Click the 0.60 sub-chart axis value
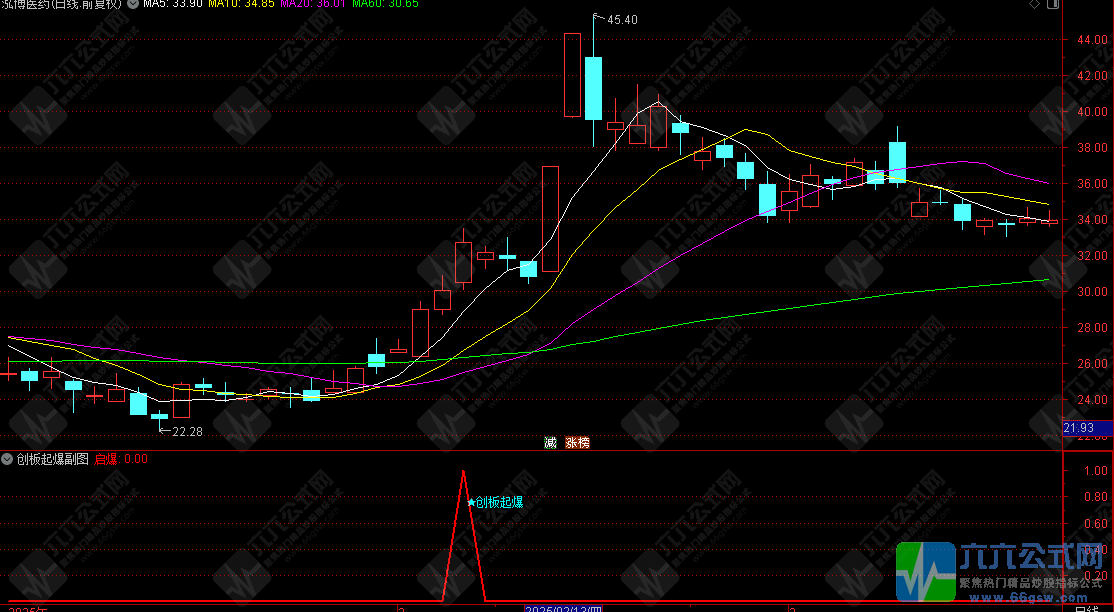This screenshot has width=1114, height=612. (x=1096, y=524)
